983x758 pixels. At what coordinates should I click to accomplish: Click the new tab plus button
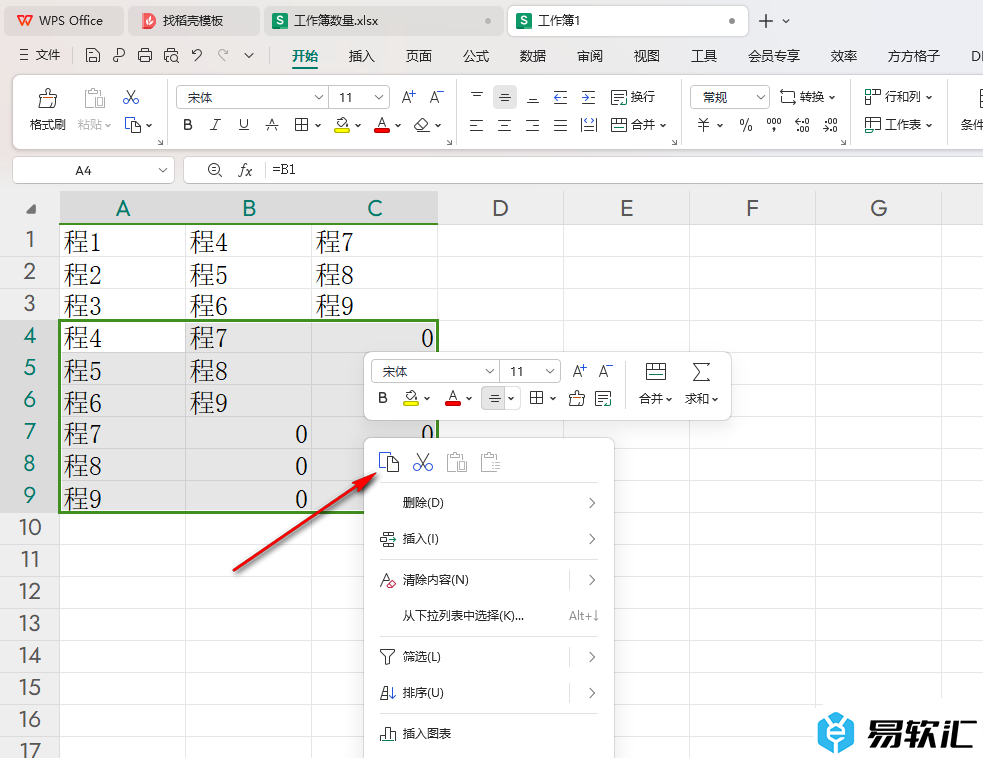tap(765, 21)
